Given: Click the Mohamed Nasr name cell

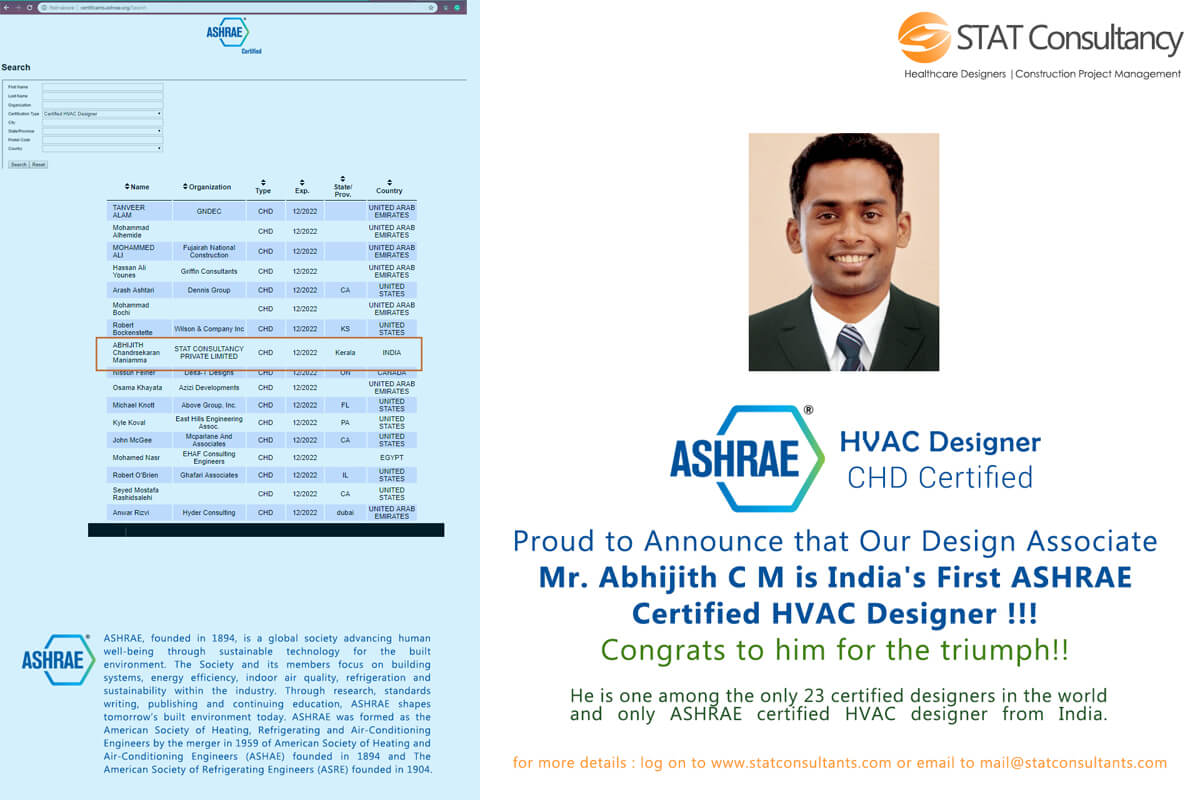Looking at the screenshot, I should [x=136, y=457].
